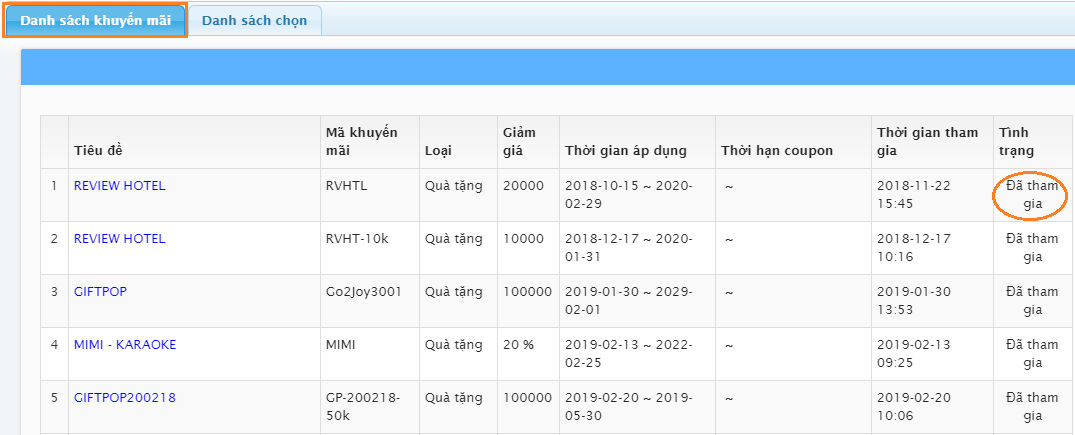Click Đã tham gia status in RVHT-10k row
1075x435 pixels.
click(1032, 248)
